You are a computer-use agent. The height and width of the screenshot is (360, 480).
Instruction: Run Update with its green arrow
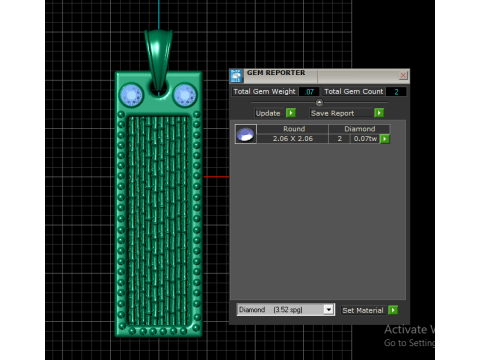(x=291, y=113)
